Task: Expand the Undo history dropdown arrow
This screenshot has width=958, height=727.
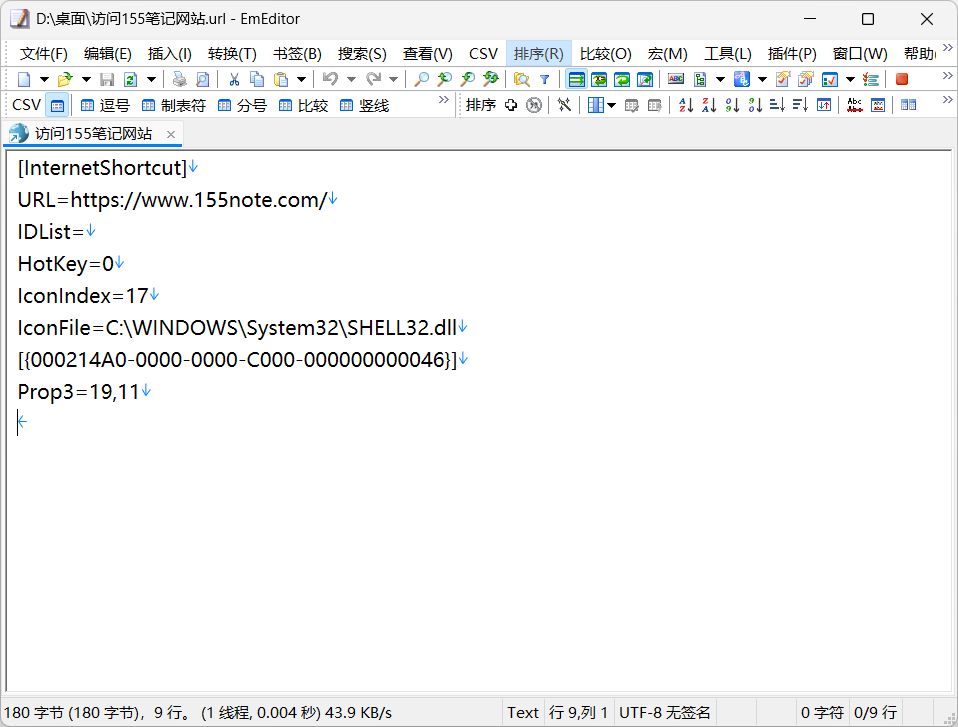Action: click(350, 79)
